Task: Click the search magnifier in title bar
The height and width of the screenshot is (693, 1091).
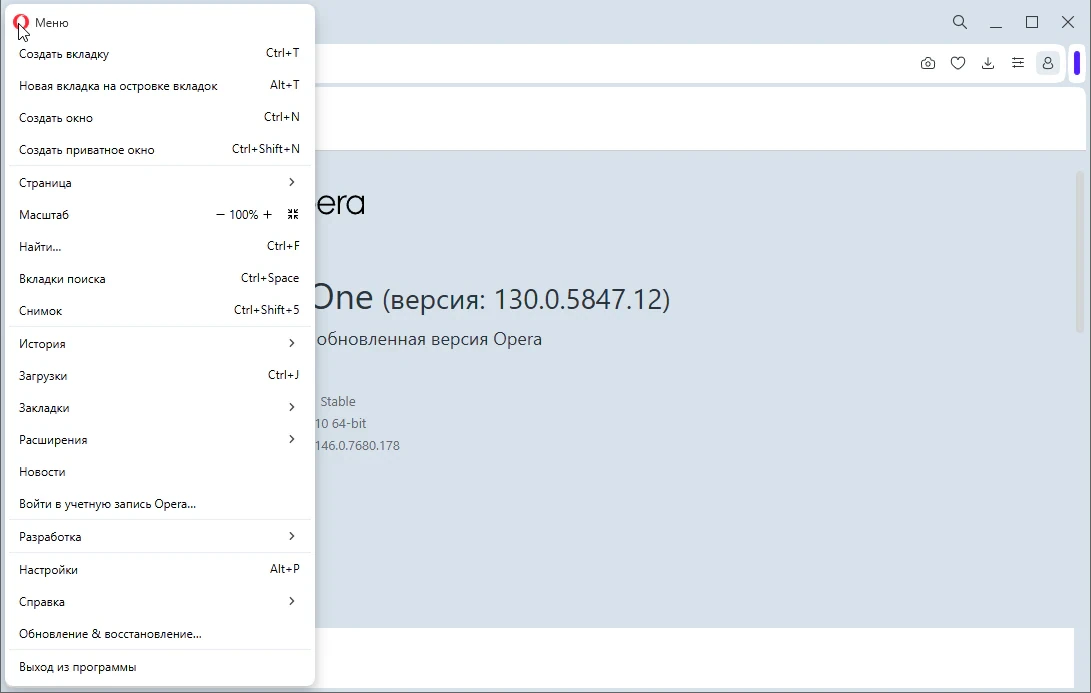Action: point(959,22)
